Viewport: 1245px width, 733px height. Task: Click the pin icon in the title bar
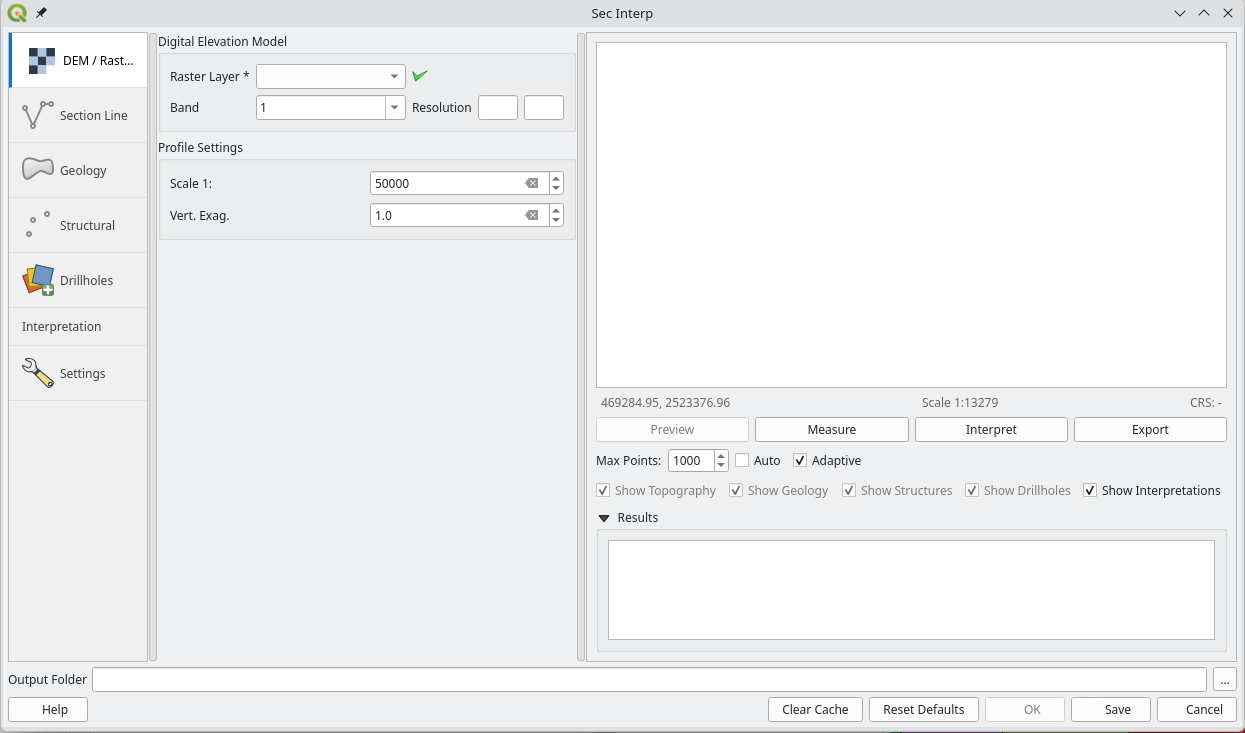coord(40,13)
